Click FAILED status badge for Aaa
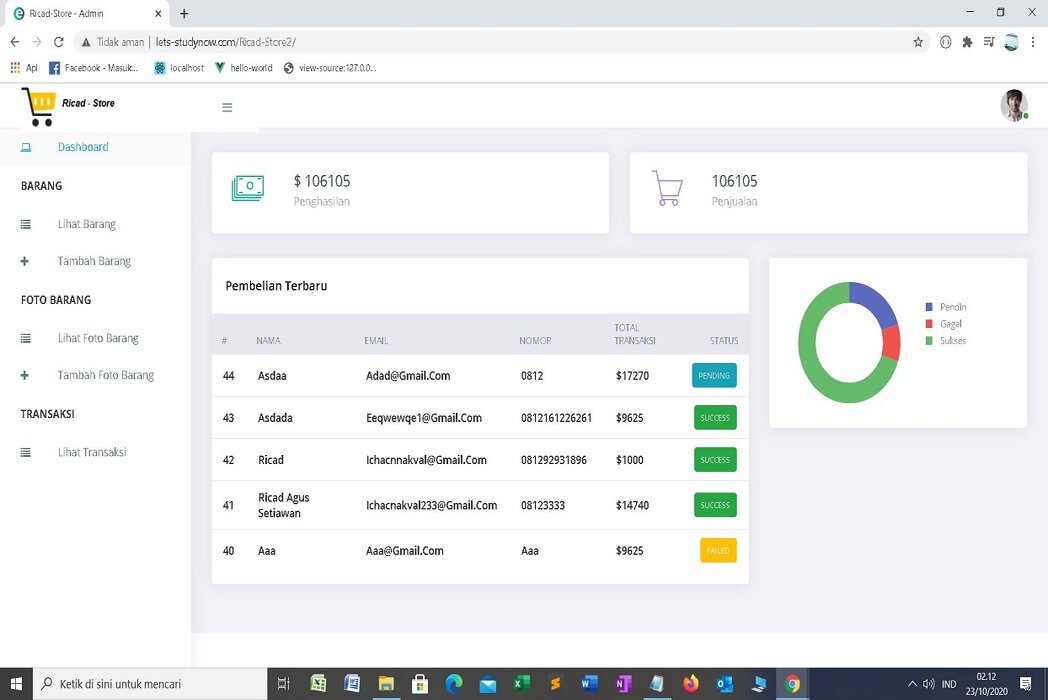 point(718,550)
